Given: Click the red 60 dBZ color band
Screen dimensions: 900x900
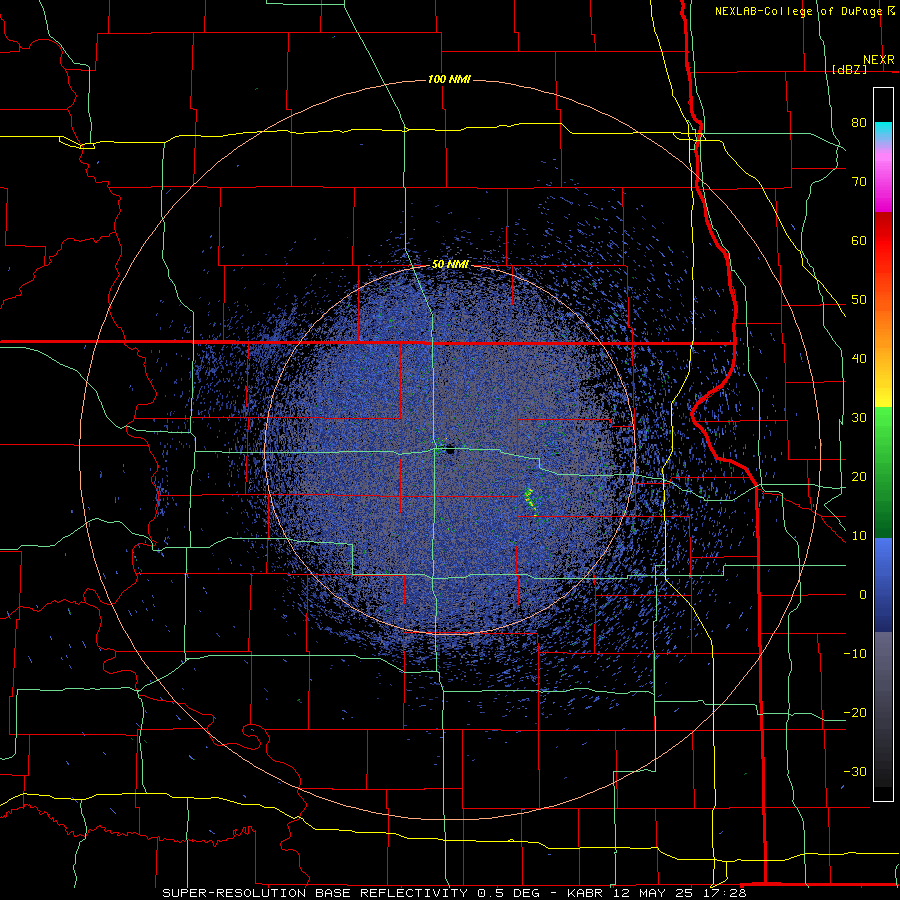Looking at the screenshot, I should point(883,241).
